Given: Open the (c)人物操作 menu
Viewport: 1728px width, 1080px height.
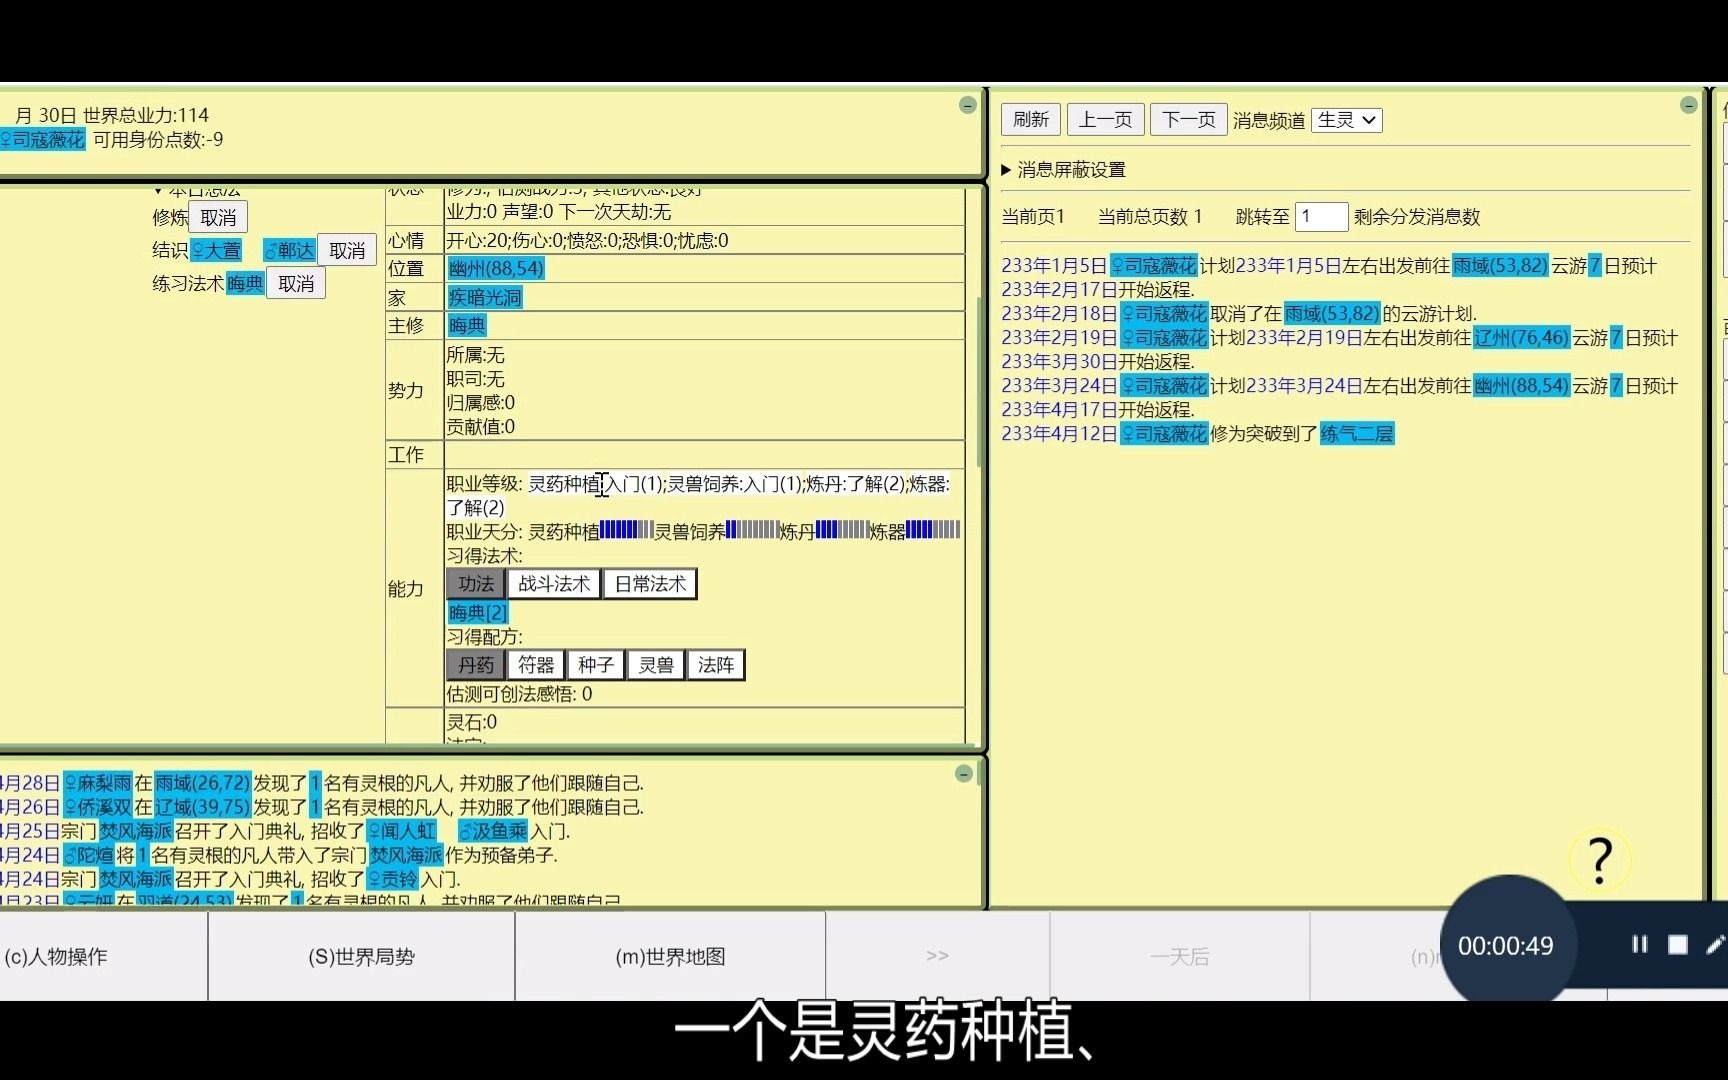Looking at the screenshot, I should 56,957.
